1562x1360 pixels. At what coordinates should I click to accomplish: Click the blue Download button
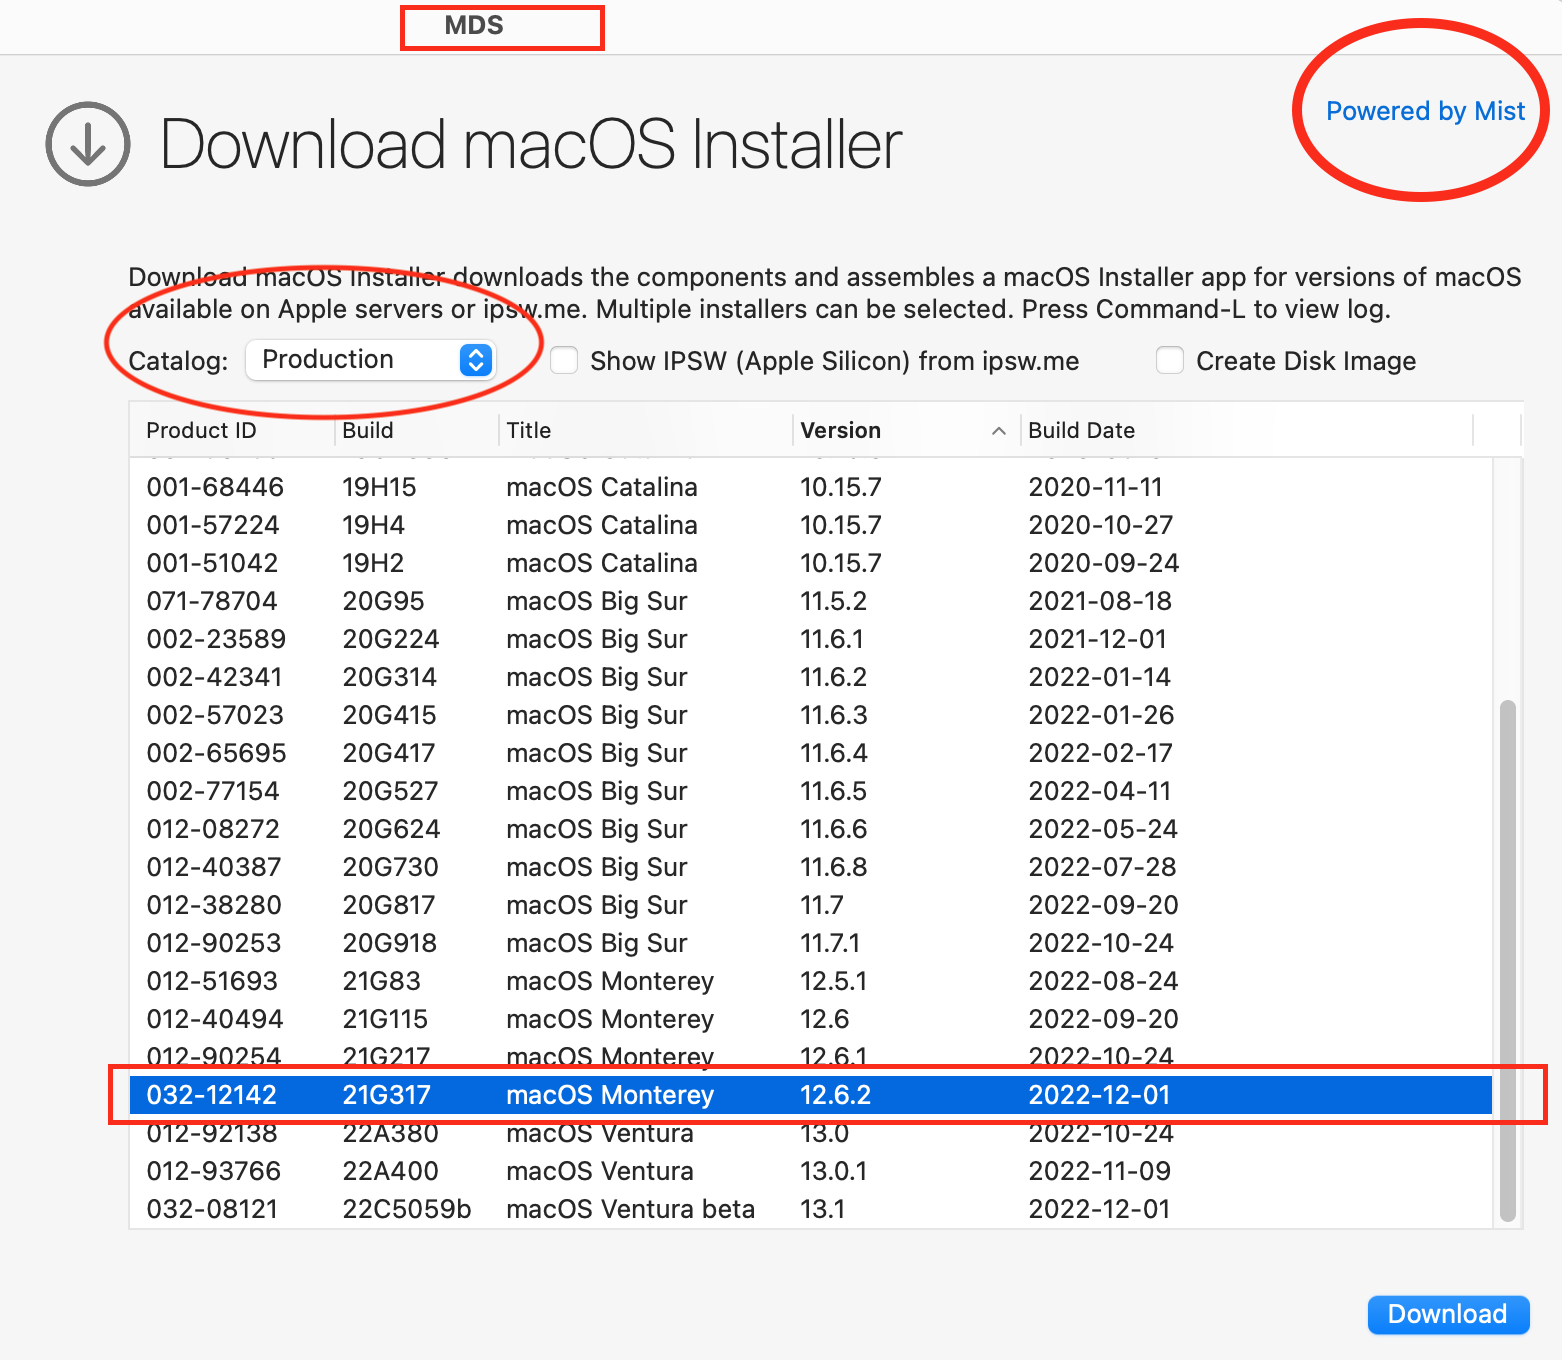coord(1448,1314)
